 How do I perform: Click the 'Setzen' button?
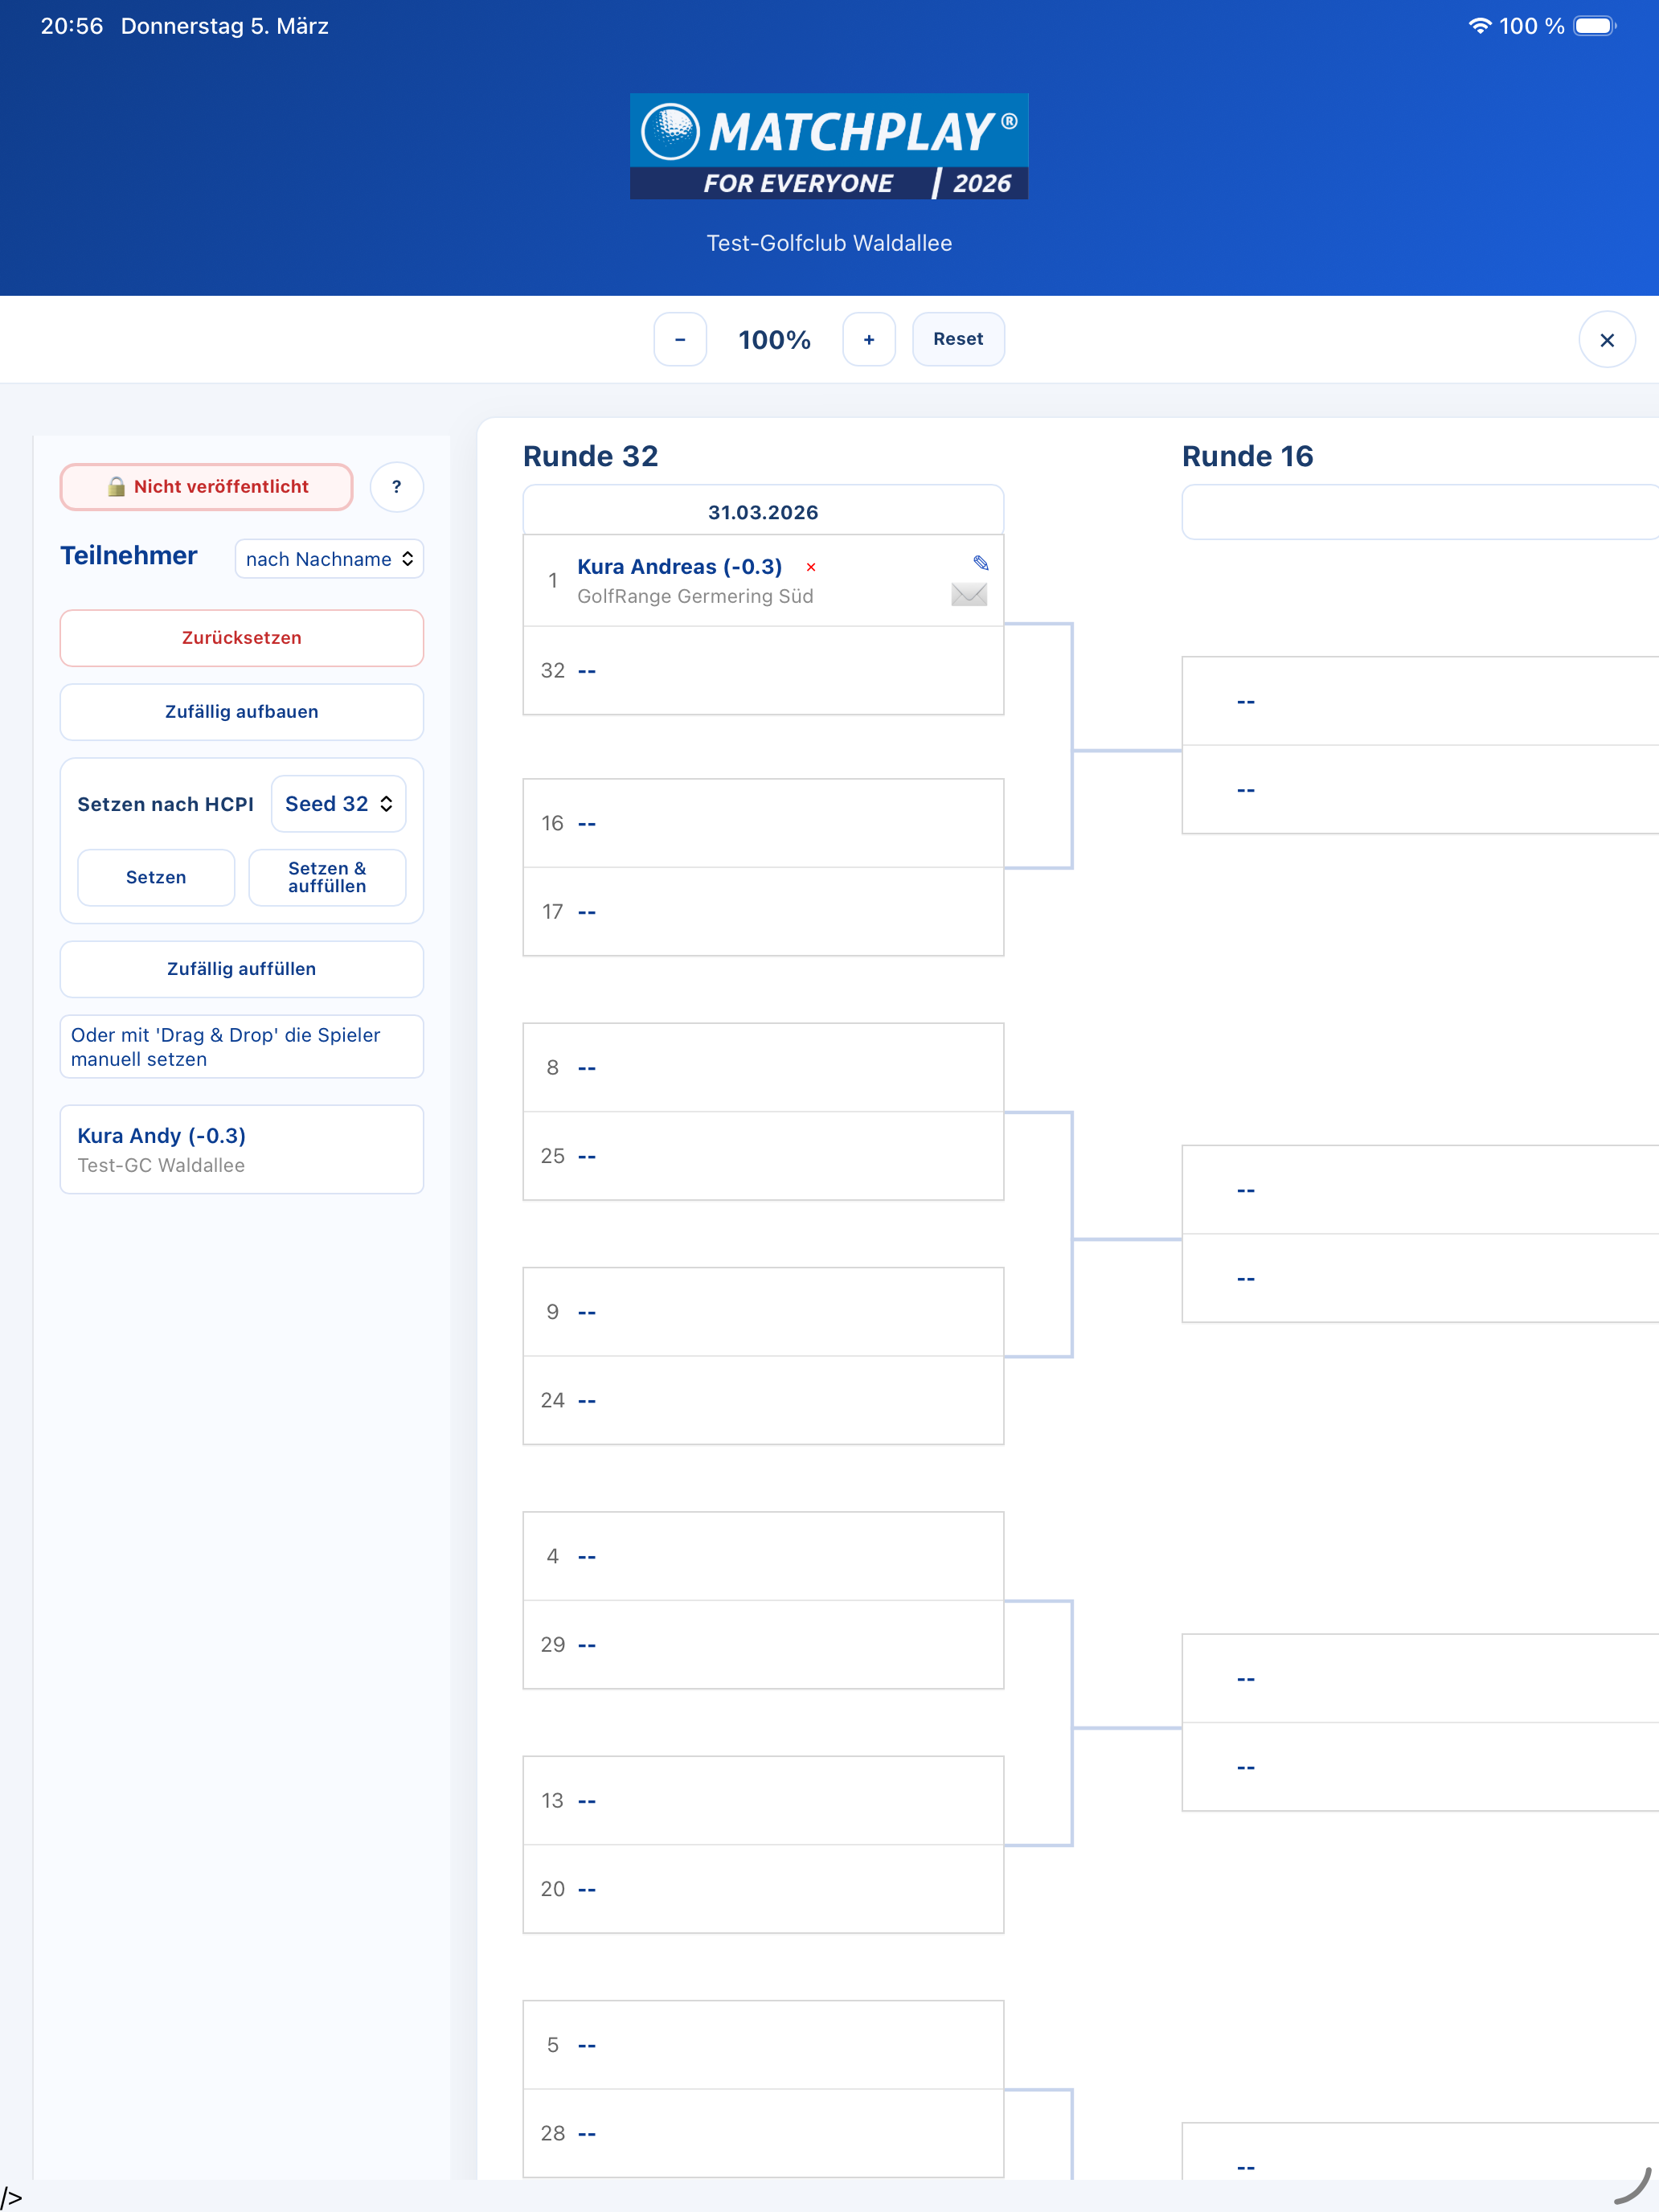pos(156,878)
